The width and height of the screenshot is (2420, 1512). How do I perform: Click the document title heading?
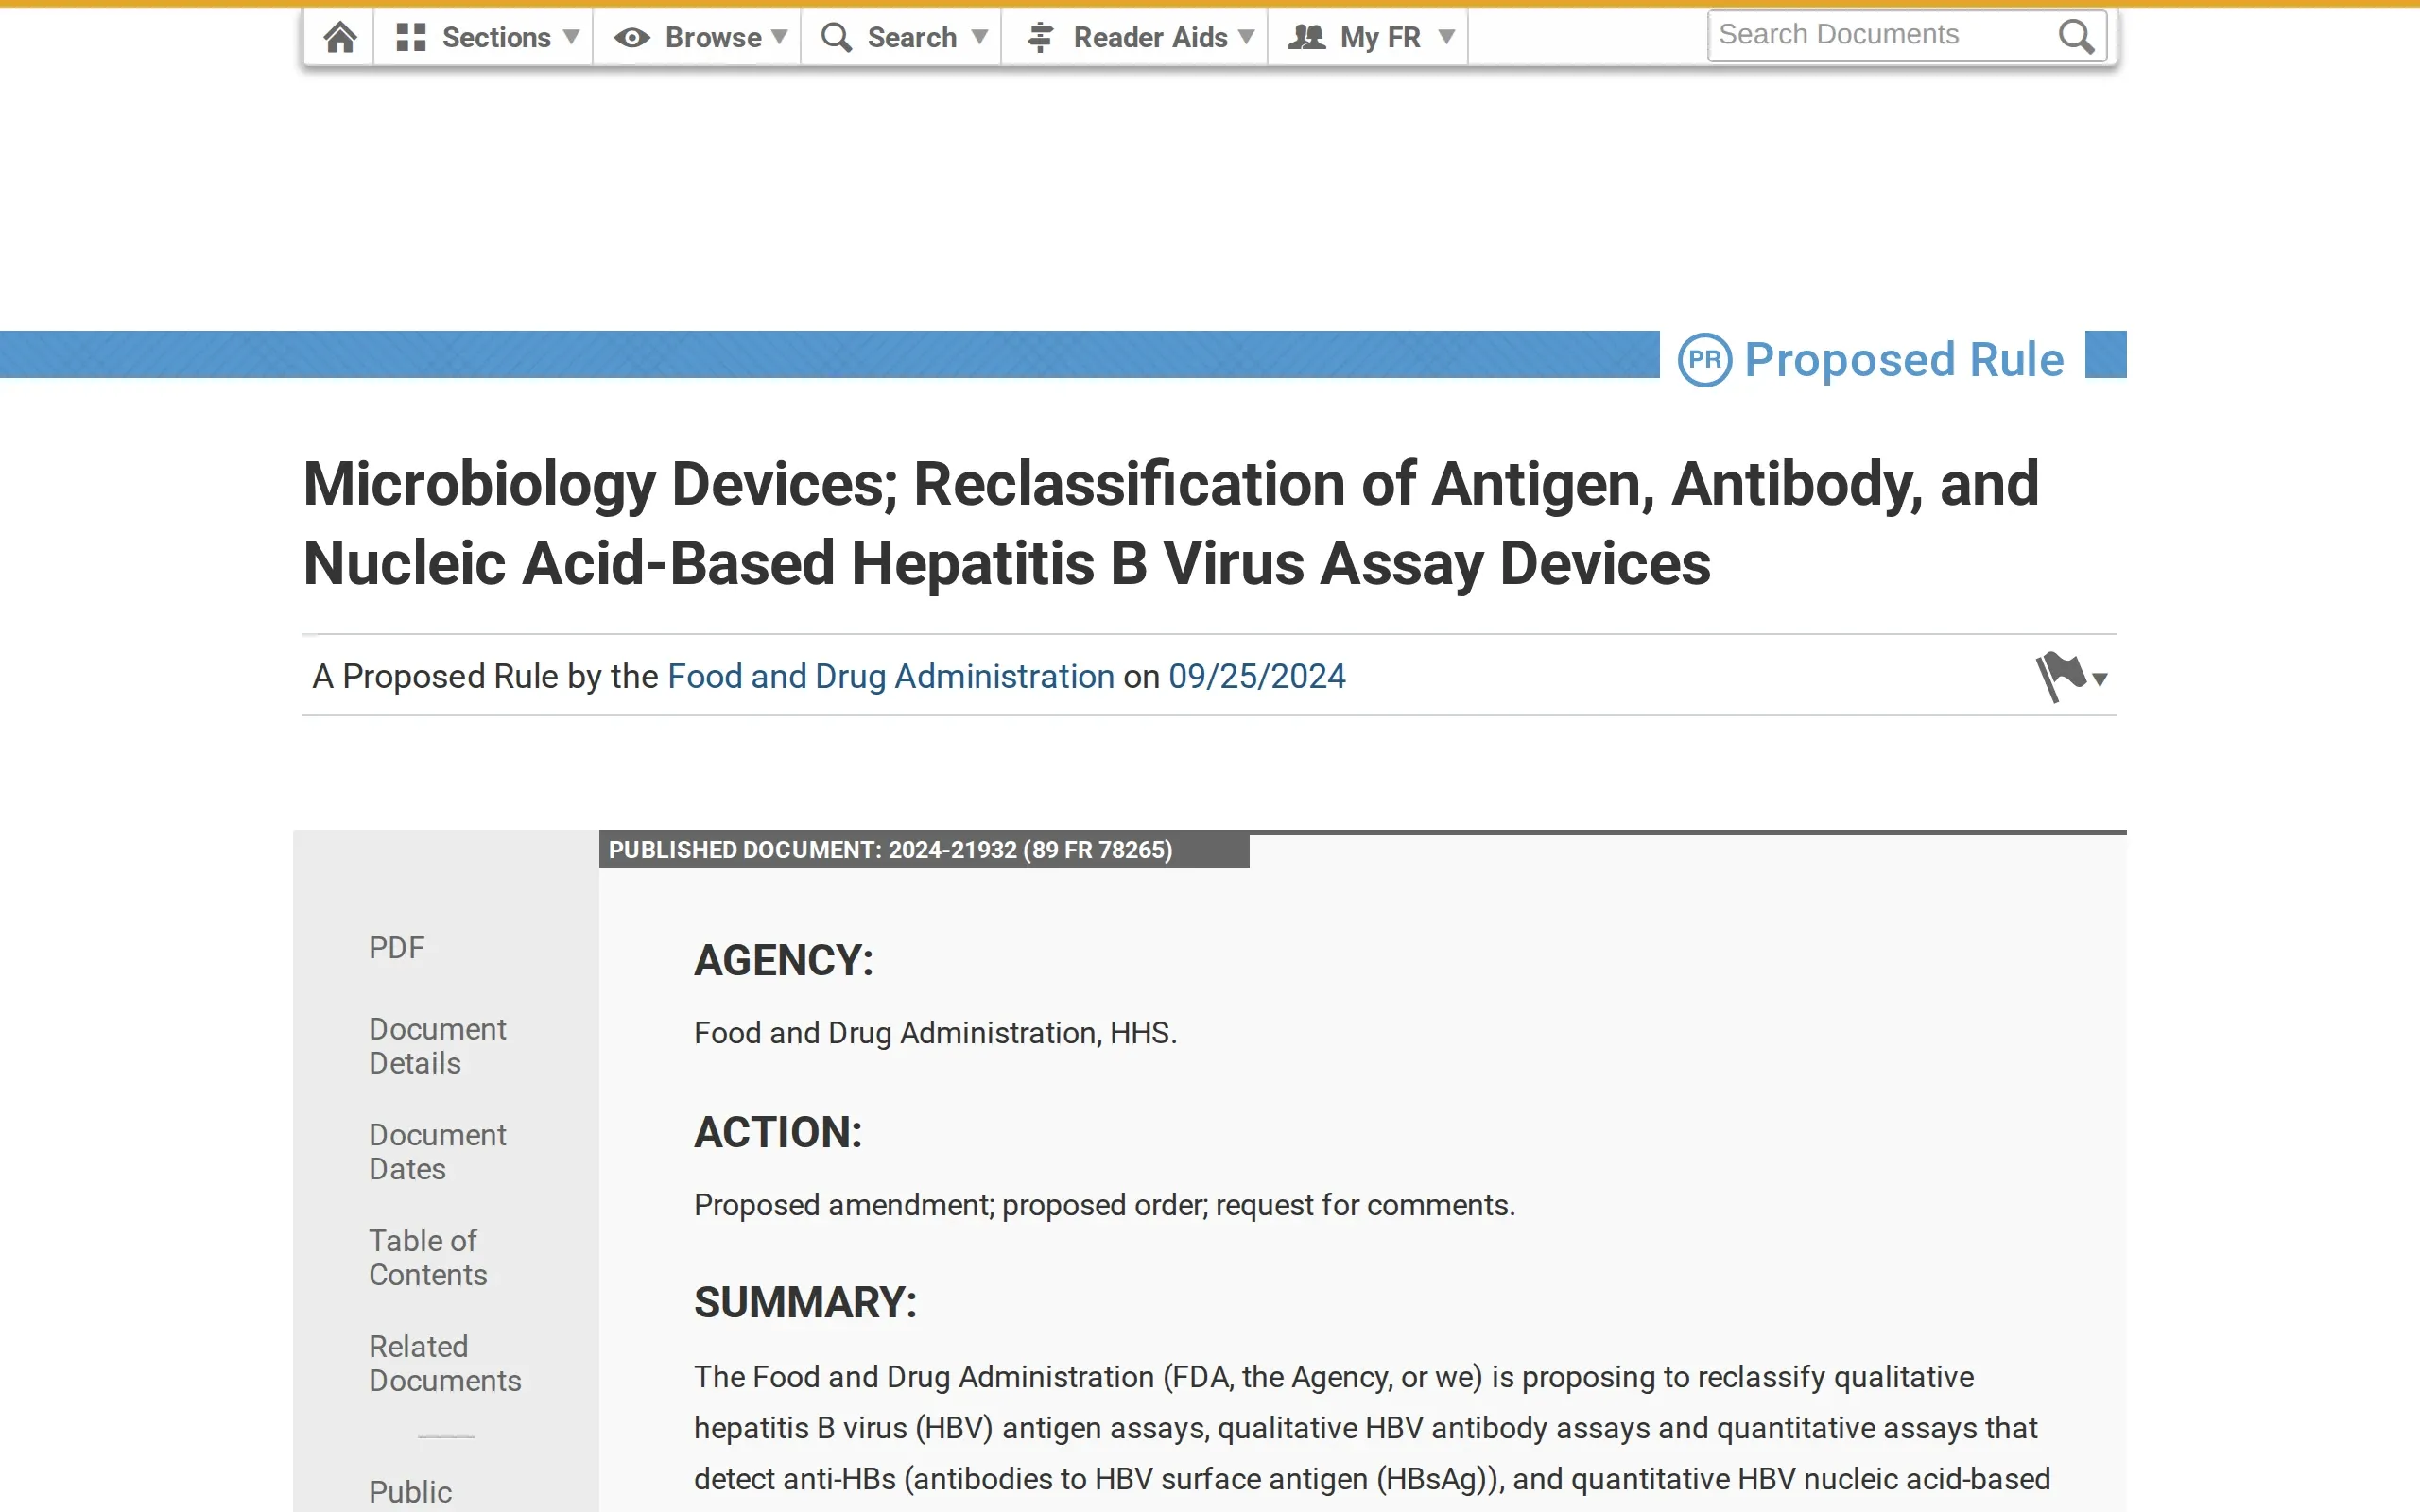1170,523
